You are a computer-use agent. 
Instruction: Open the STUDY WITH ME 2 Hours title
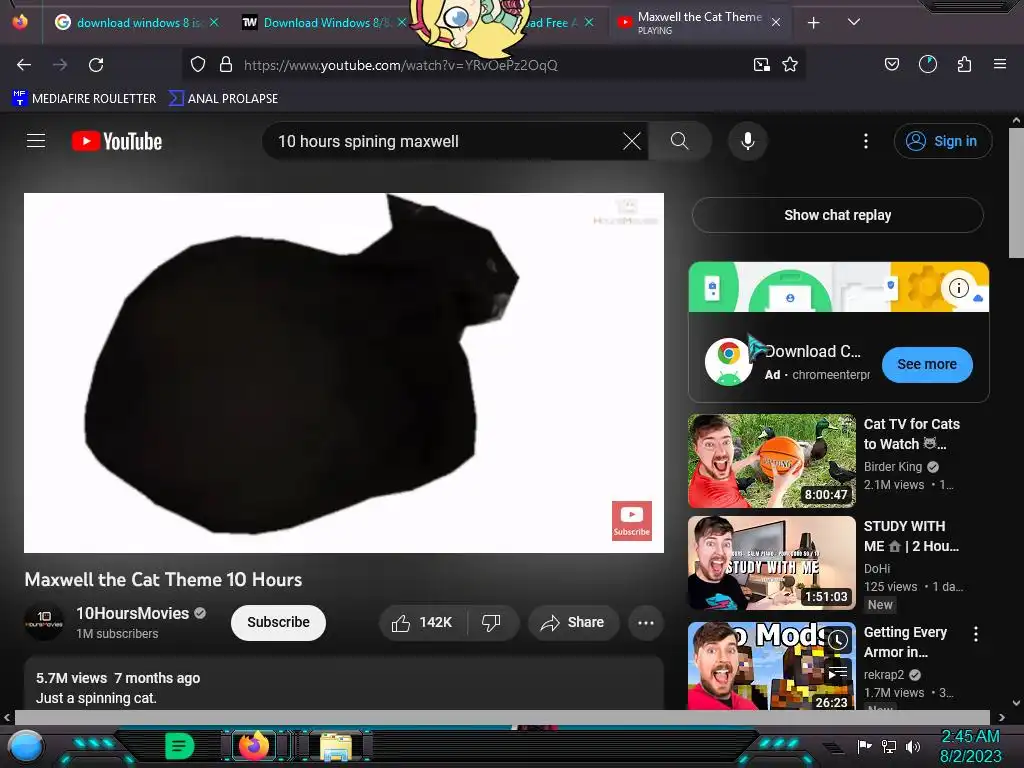click(911, 536)
